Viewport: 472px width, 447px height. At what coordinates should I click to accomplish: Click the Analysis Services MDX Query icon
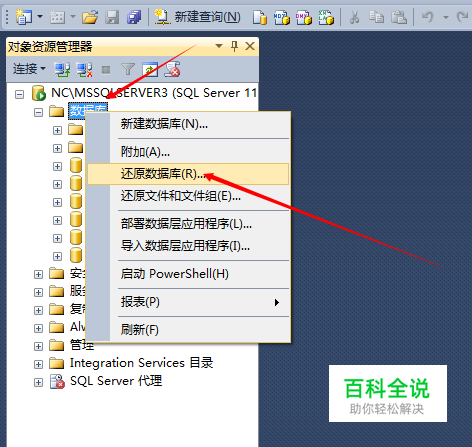point(282,17)
